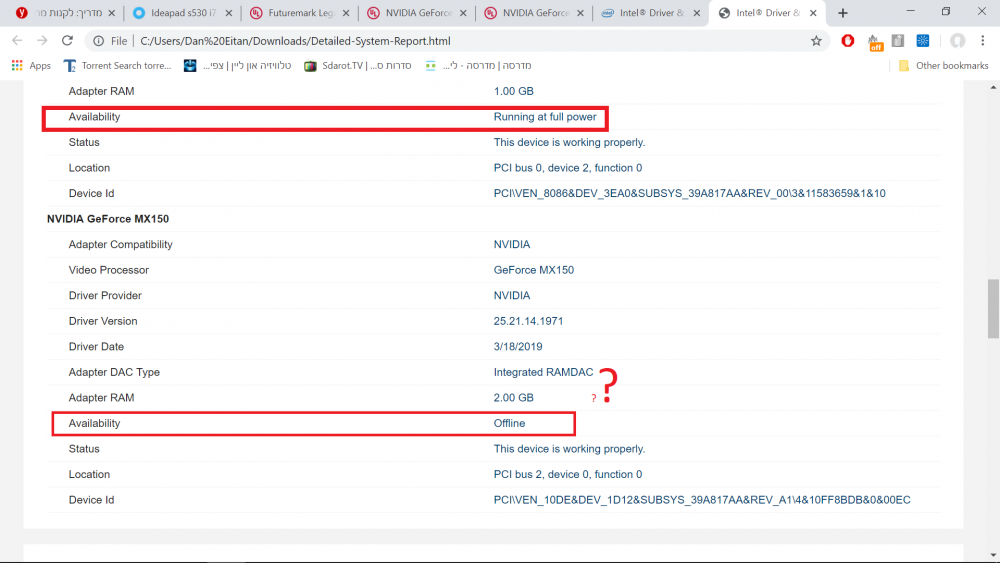Open a new browser tab

pos(842,13)
